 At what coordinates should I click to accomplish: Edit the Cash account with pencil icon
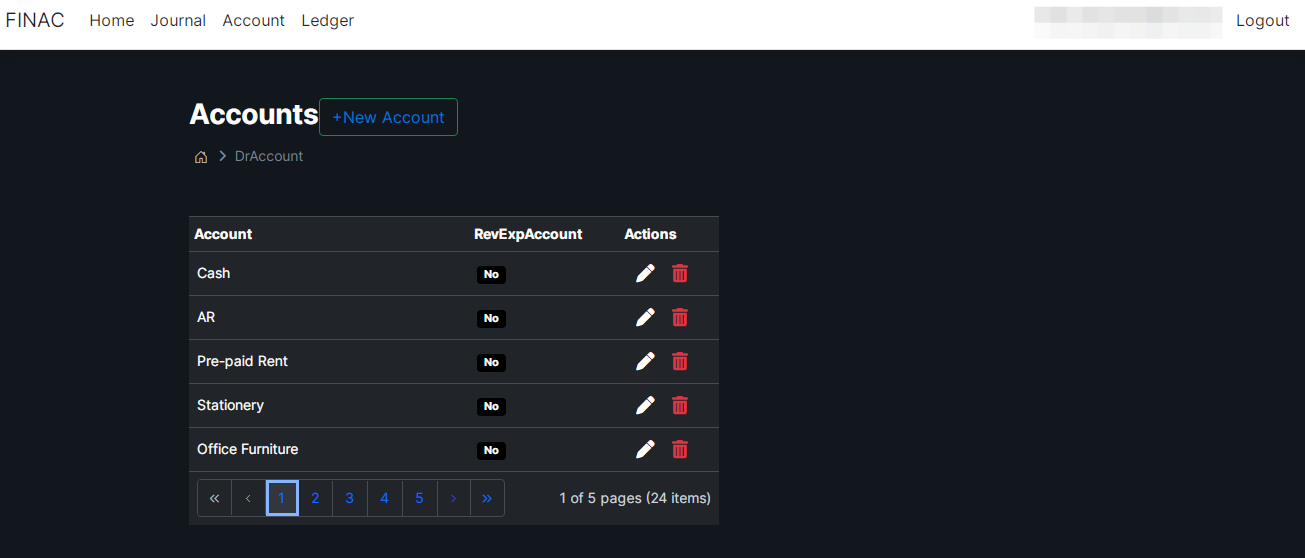[645, 273]
